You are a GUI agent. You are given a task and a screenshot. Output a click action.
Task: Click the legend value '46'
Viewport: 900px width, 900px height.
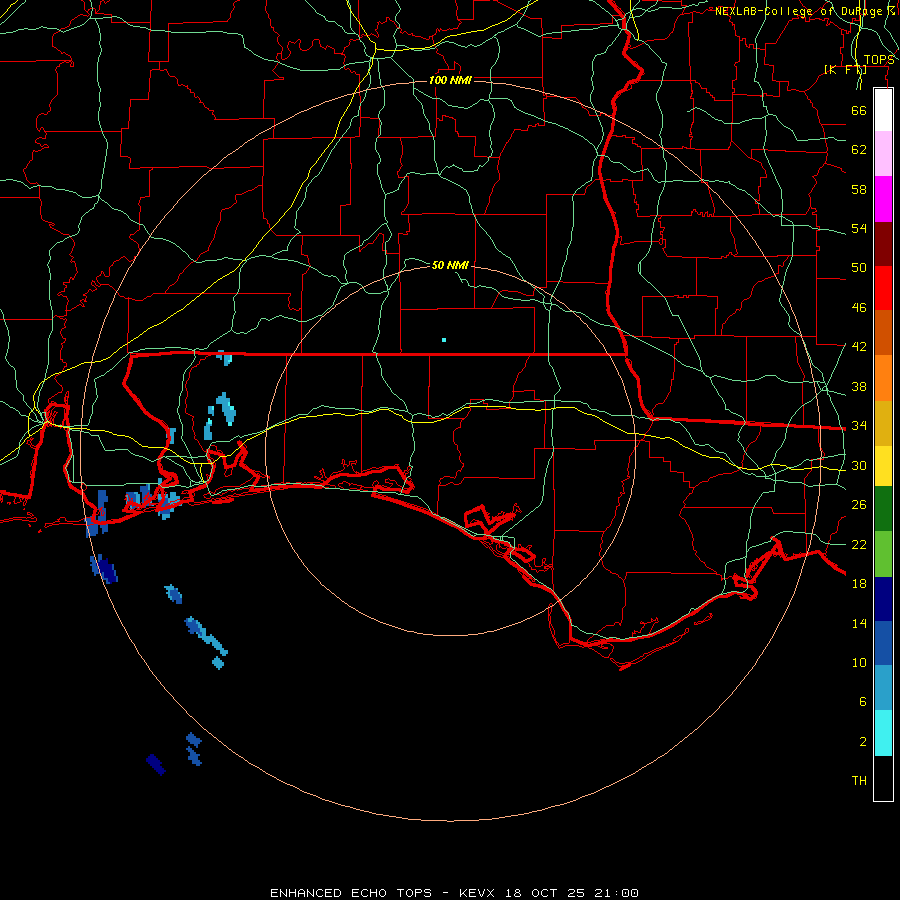pos(859,308)
